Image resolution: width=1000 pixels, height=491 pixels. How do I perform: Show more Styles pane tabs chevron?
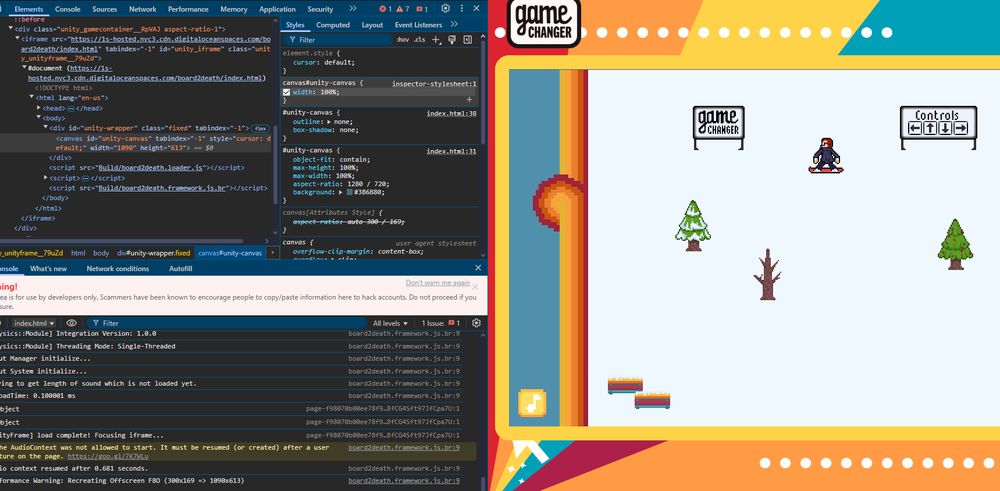[x=454, y=24]
